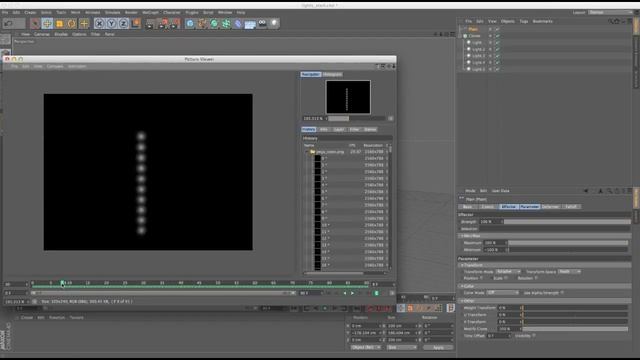Toggle Z axis lock icon
The height and width of the screenshot is (360, 640).
[123, 24]
